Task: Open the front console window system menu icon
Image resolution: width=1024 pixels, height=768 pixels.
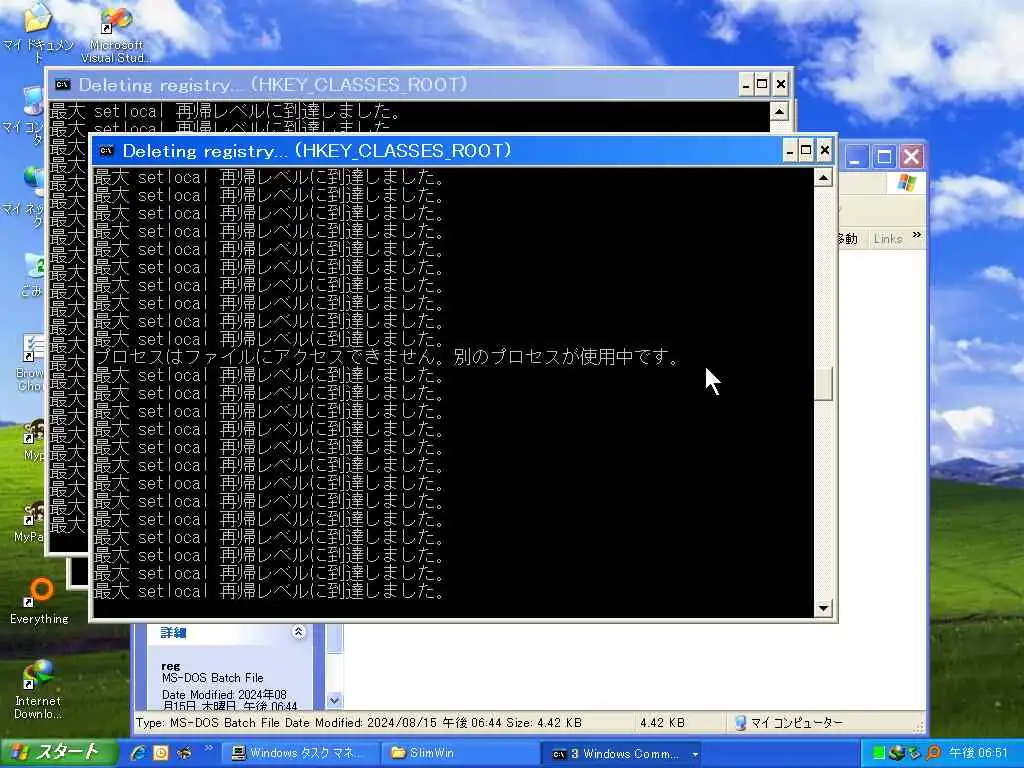Action: point(106,151)
